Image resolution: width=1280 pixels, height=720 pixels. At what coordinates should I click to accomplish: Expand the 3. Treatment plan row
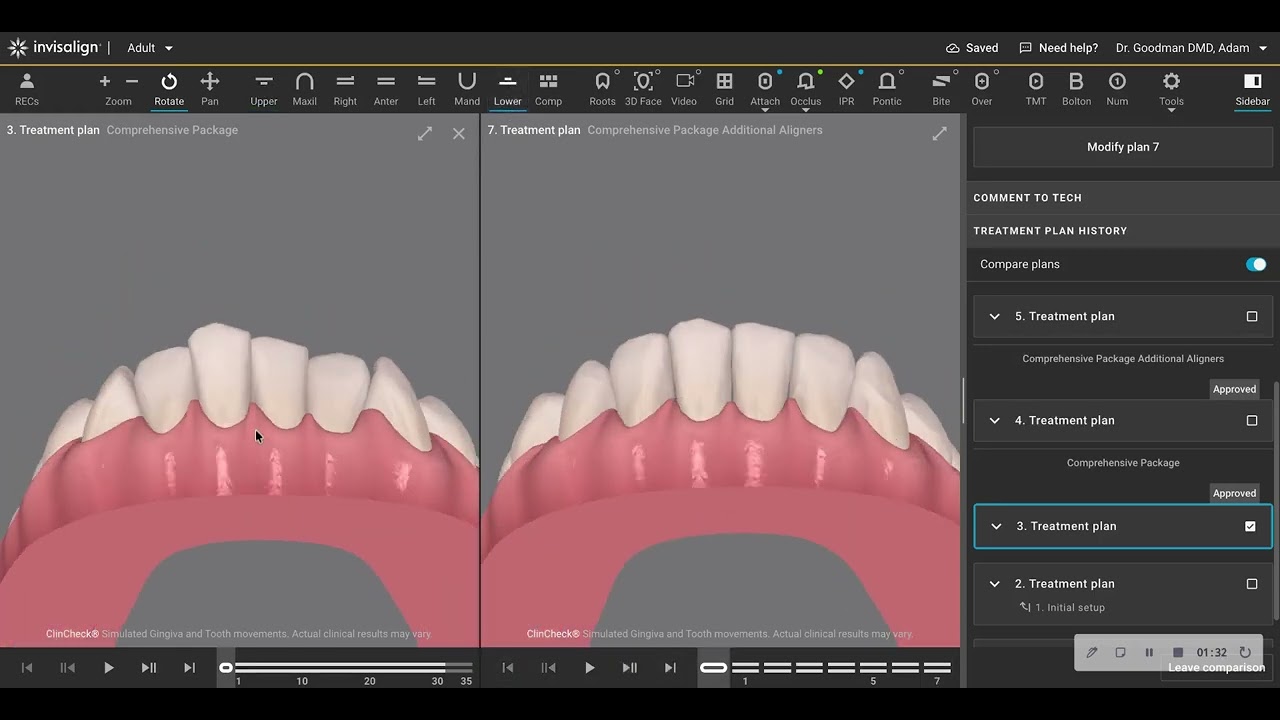tap(996, 526)
